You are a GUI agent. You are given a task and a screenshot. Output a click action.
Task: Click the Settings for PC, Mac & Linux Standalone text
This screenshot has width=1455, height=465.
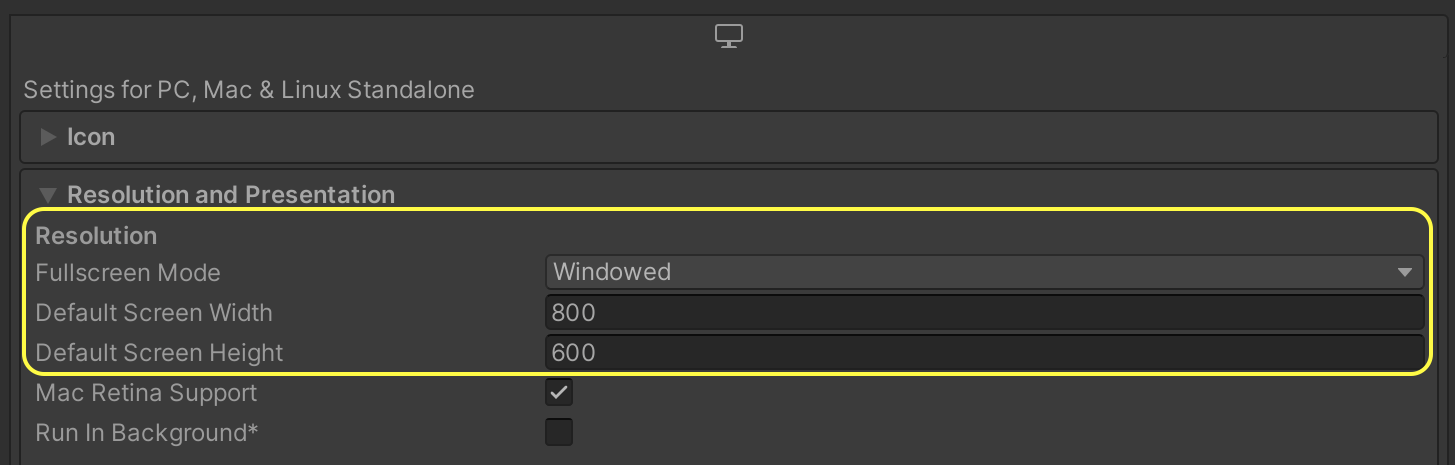pos(248,90)
